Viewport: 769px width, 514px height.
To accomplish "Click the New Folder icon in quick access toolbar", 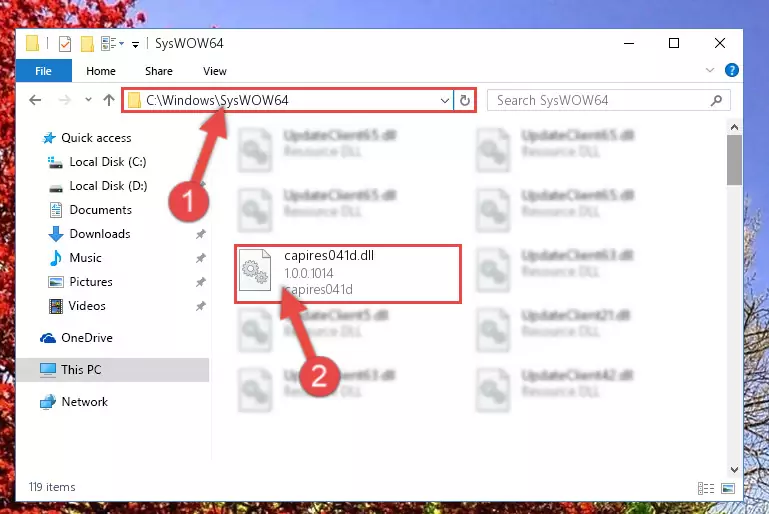I will coord(87,44).
